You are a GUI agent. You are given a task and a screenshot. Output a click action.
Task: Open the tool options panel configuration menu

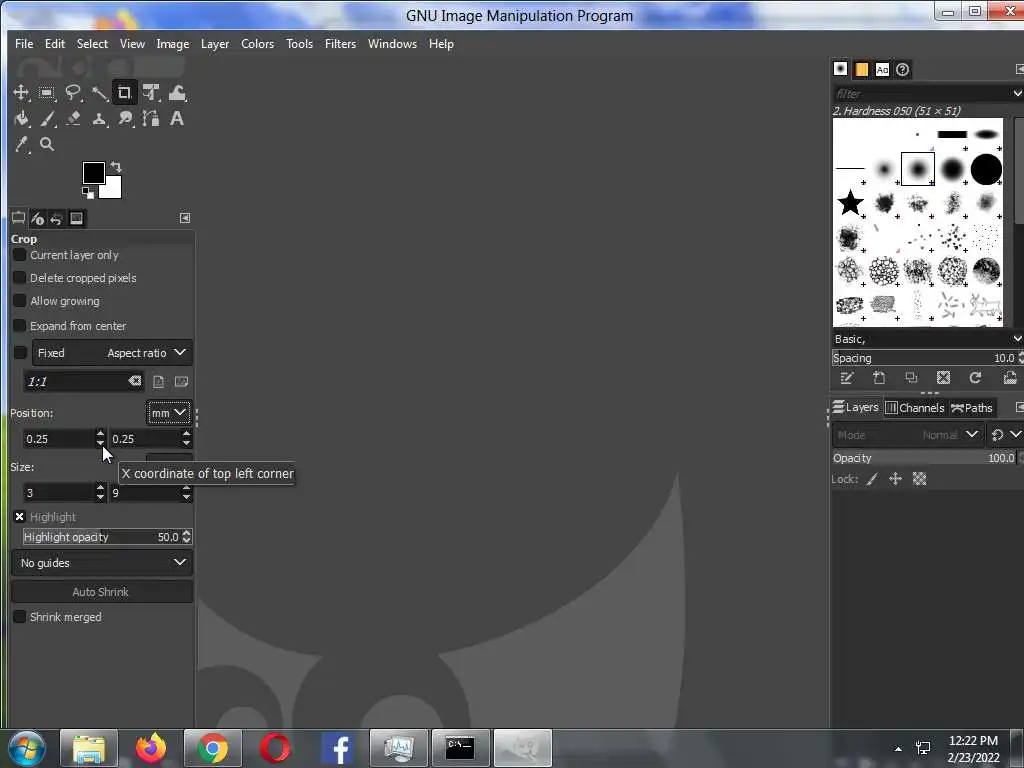click(185, 218)
